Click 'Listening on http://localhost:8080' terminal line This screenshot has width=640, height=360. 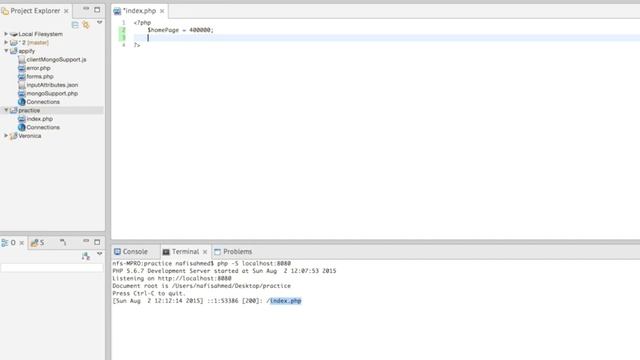coord(172,278)
